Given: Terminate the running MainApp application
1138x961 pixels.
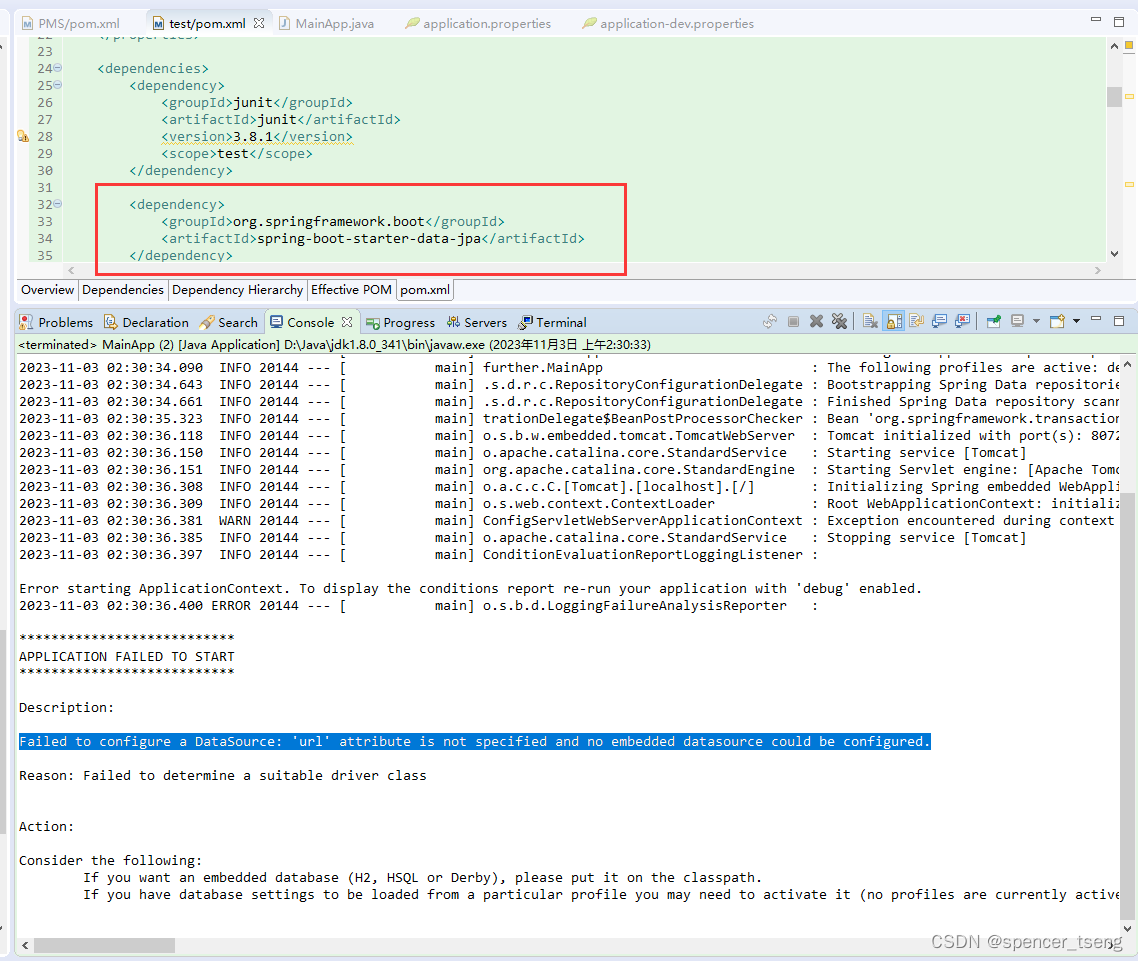Looking at the screenshot, I should pyautogui.click(x=793, y=322).
